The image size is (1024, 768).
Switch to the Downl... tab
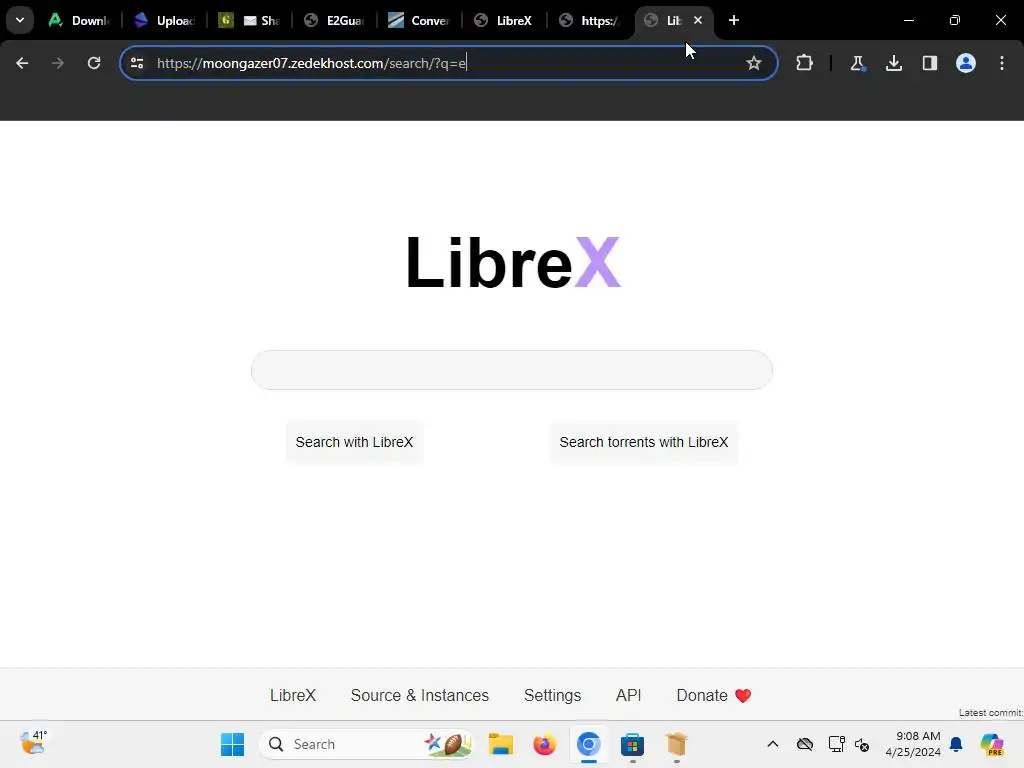[79, 20]
